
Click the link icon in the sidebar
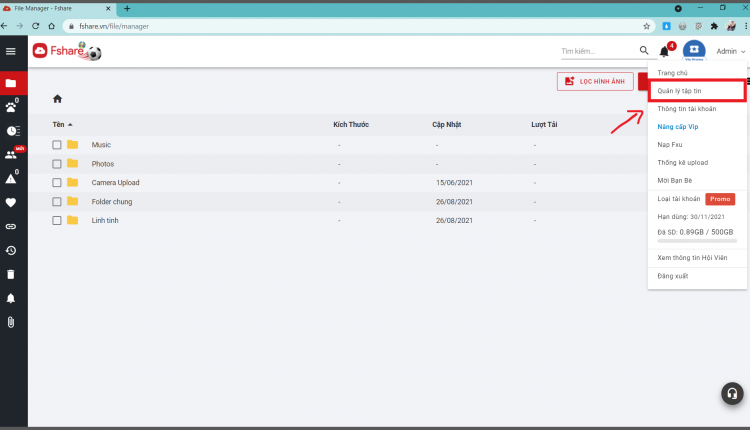(x=11, y=227)
